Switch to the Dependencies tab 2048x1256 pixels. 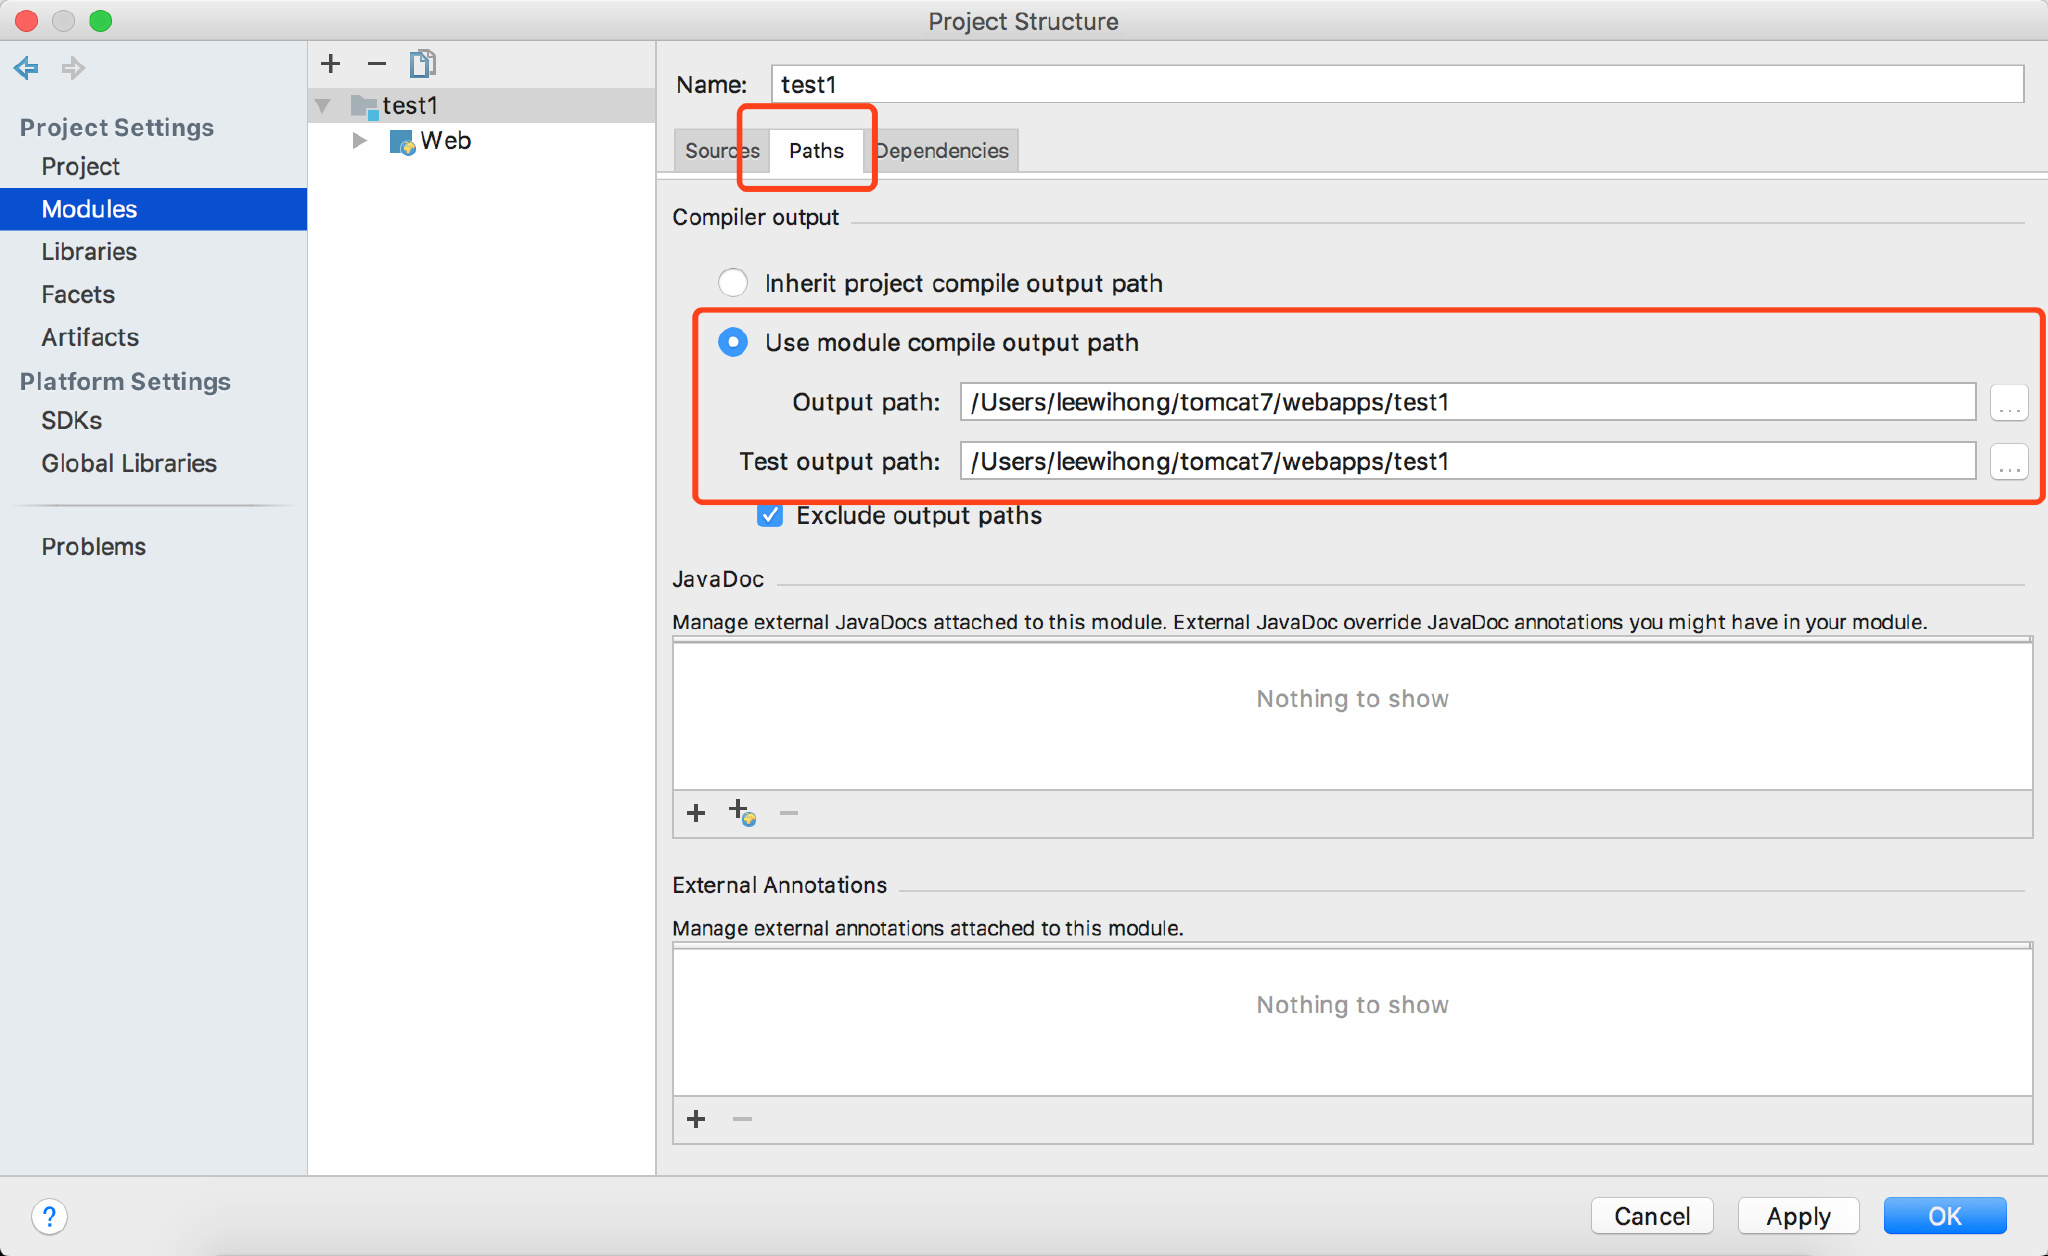coord(944,151)
